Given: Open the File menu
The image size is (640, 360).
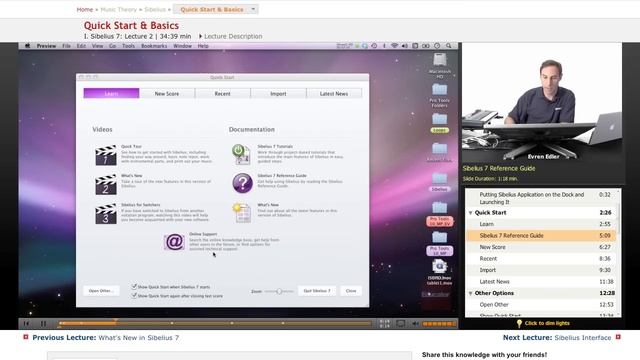Looking at the screenshot, I should tap(67, 46).
